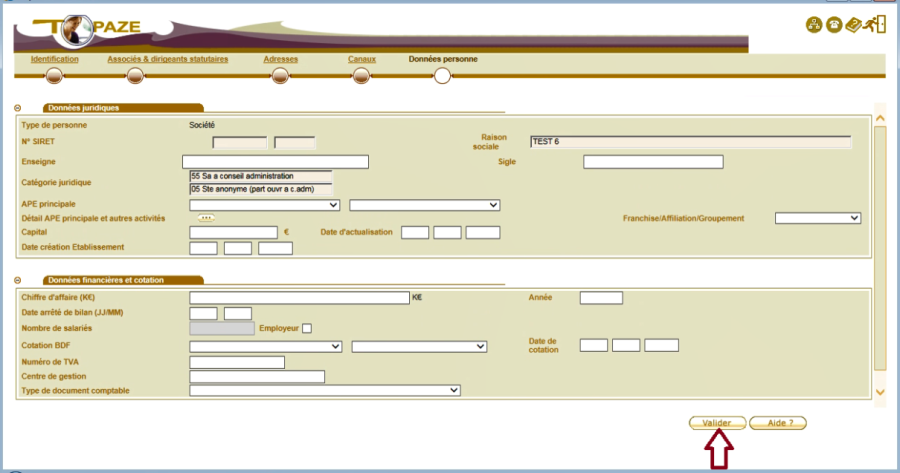
Task: Click the telephone contact icon
Action: pos(833,25)
